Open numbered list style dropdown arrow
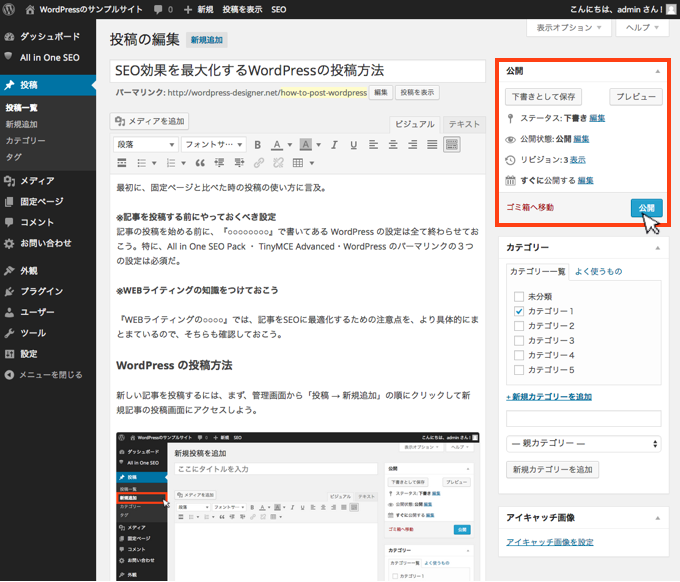This screenshot has height=582, width=680. tap(183, 163)
